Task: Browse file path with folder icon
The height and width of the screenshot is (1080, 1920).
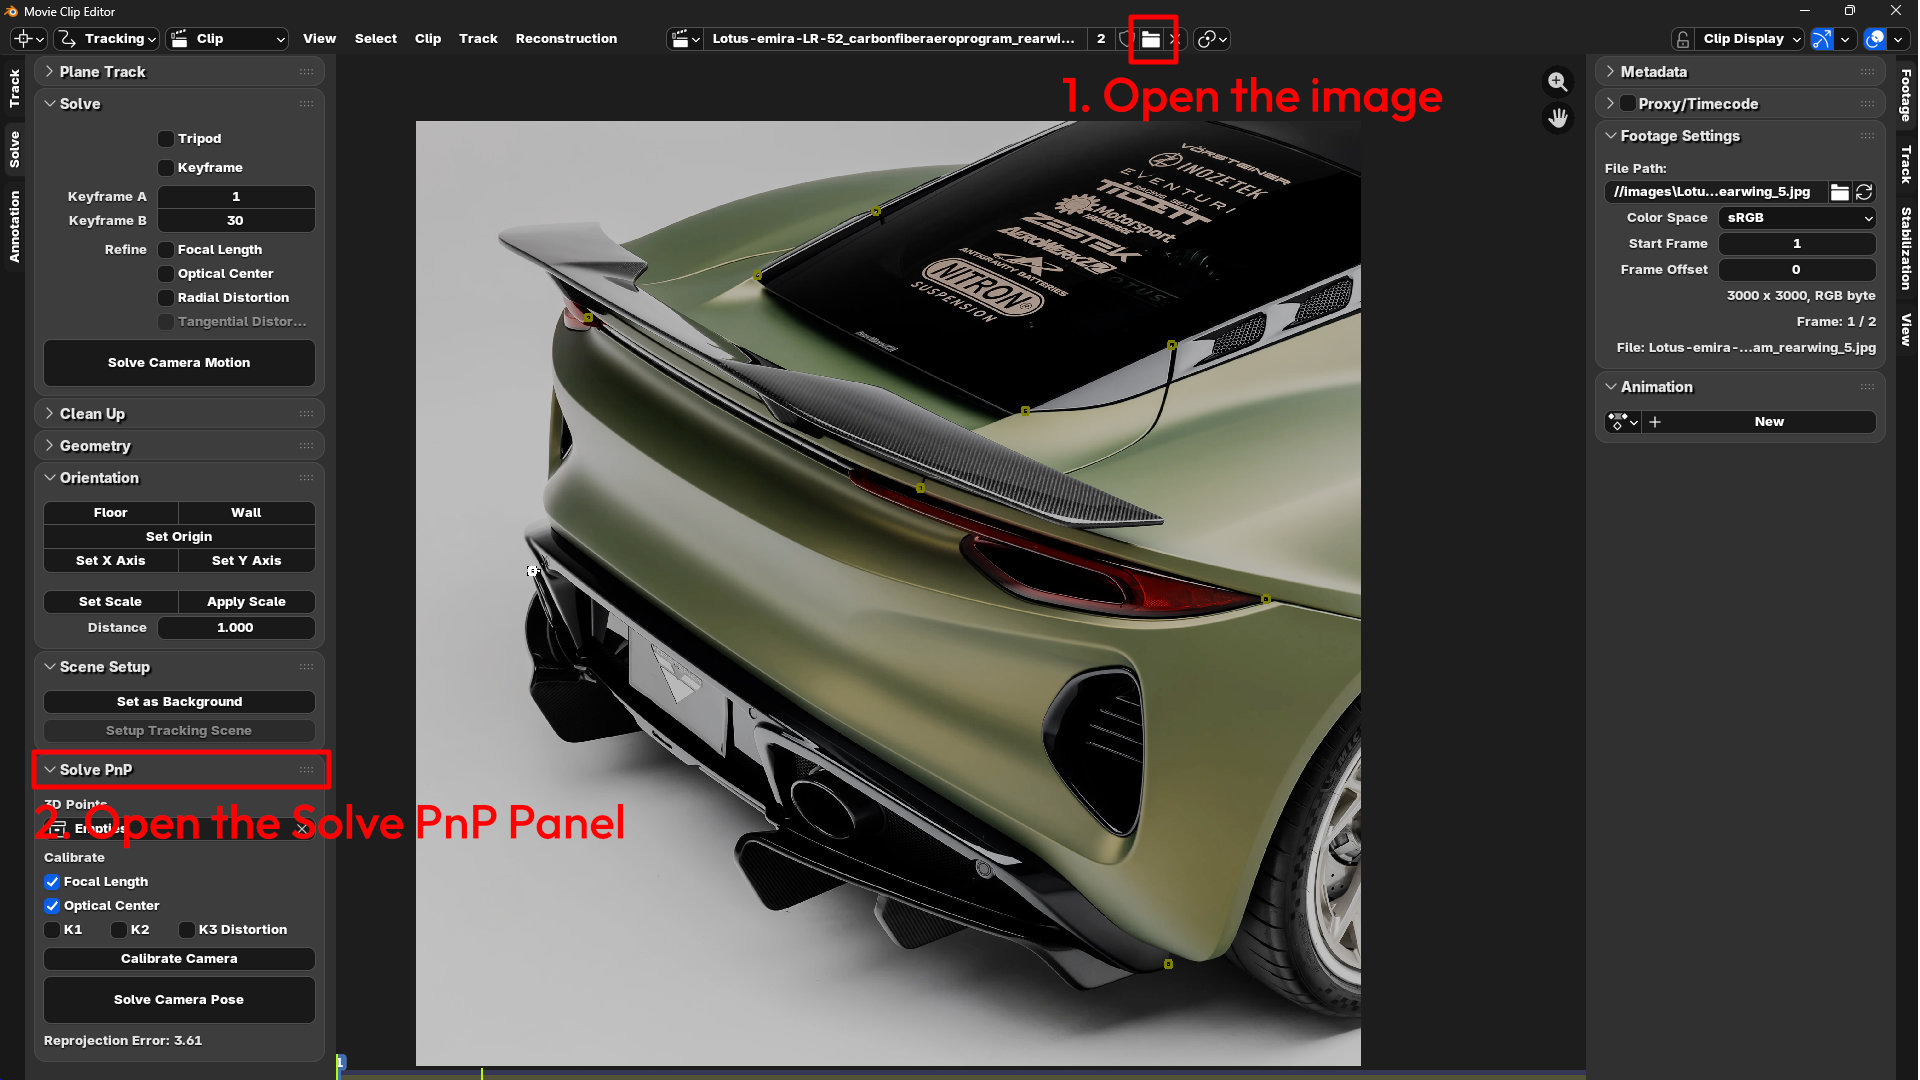Action: coord(1839,192)
